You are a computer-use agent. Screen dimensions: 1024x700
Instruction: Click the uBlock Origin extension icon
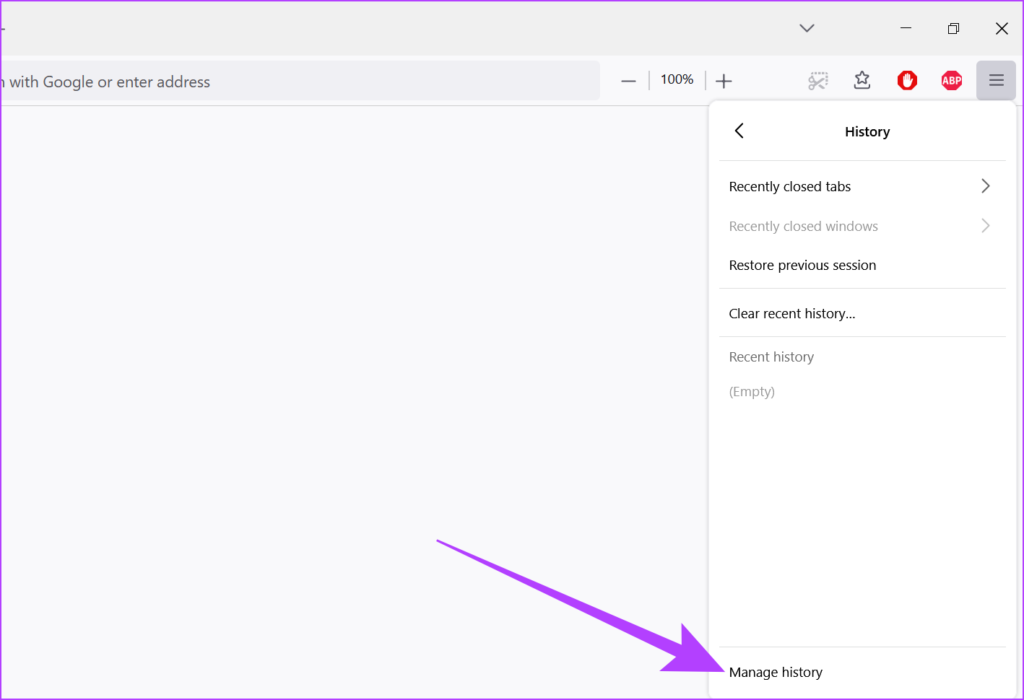[x=907, y=80]
